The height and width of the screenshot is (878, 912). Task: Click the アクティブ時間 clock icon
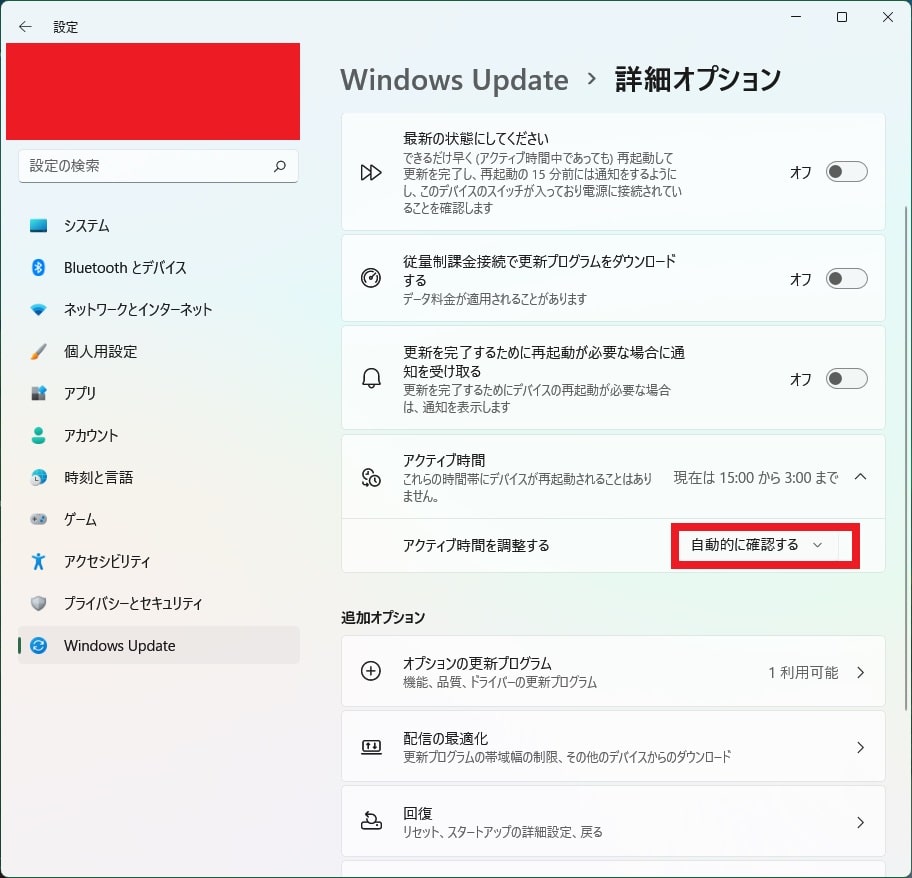[371, 478]
